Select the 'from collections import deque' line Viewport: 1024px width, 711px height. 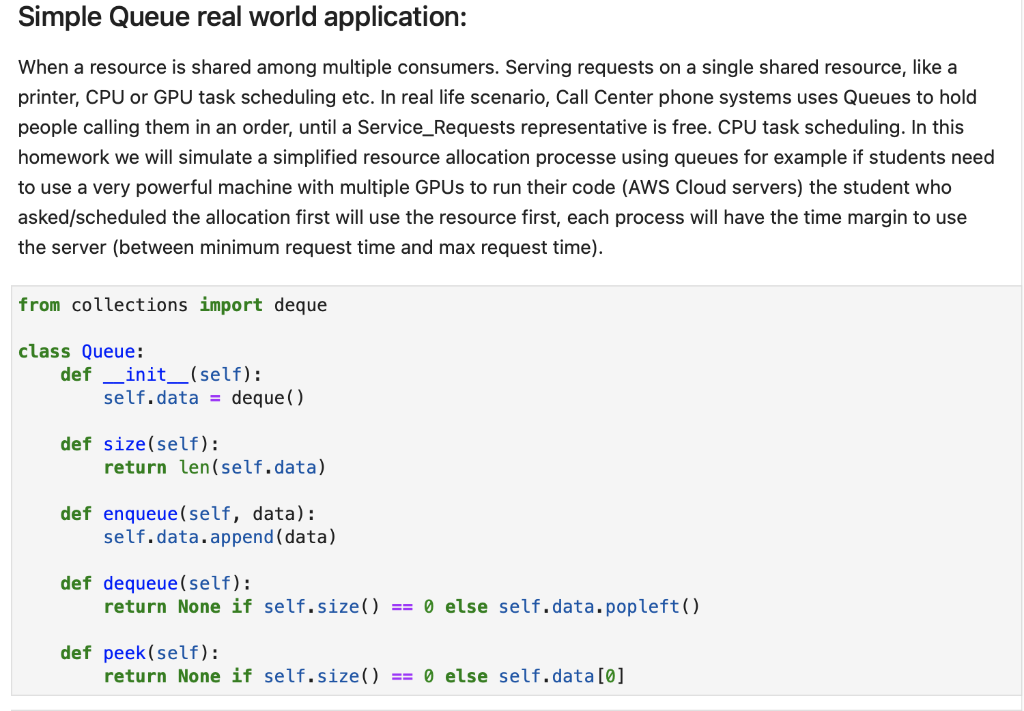point(172,305)
